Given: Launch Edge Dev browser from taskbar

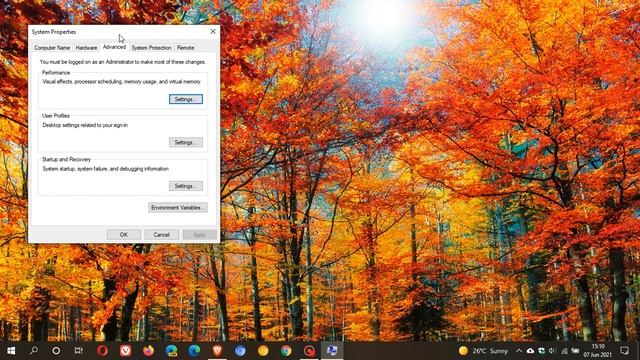Looking at the screenshot, I should (171, 351).
